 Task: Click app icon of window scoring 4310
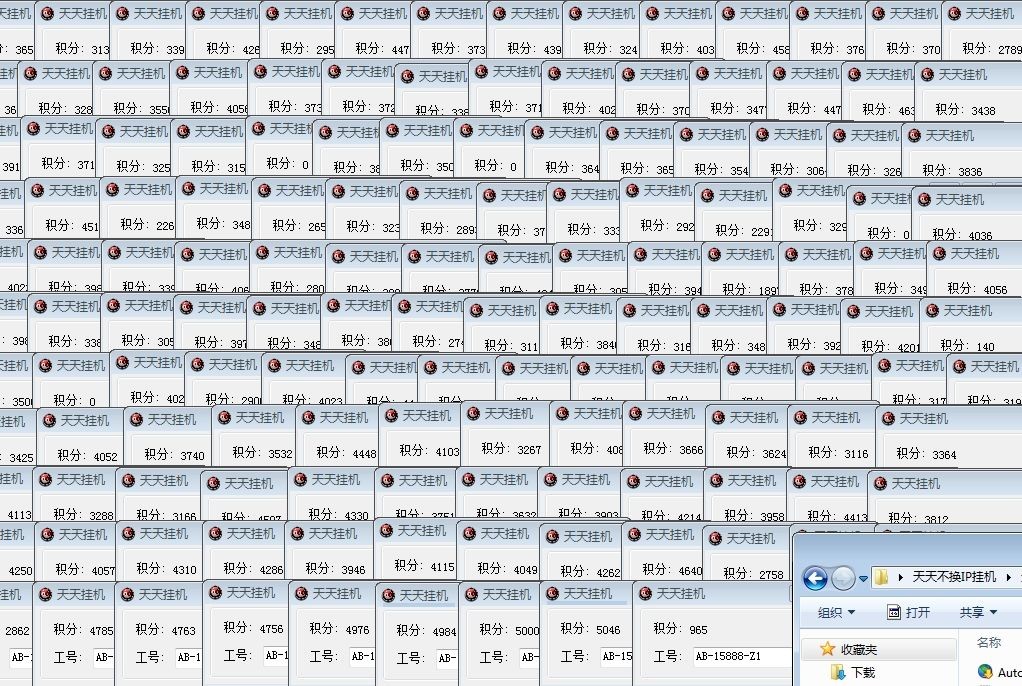click(128, 533)
